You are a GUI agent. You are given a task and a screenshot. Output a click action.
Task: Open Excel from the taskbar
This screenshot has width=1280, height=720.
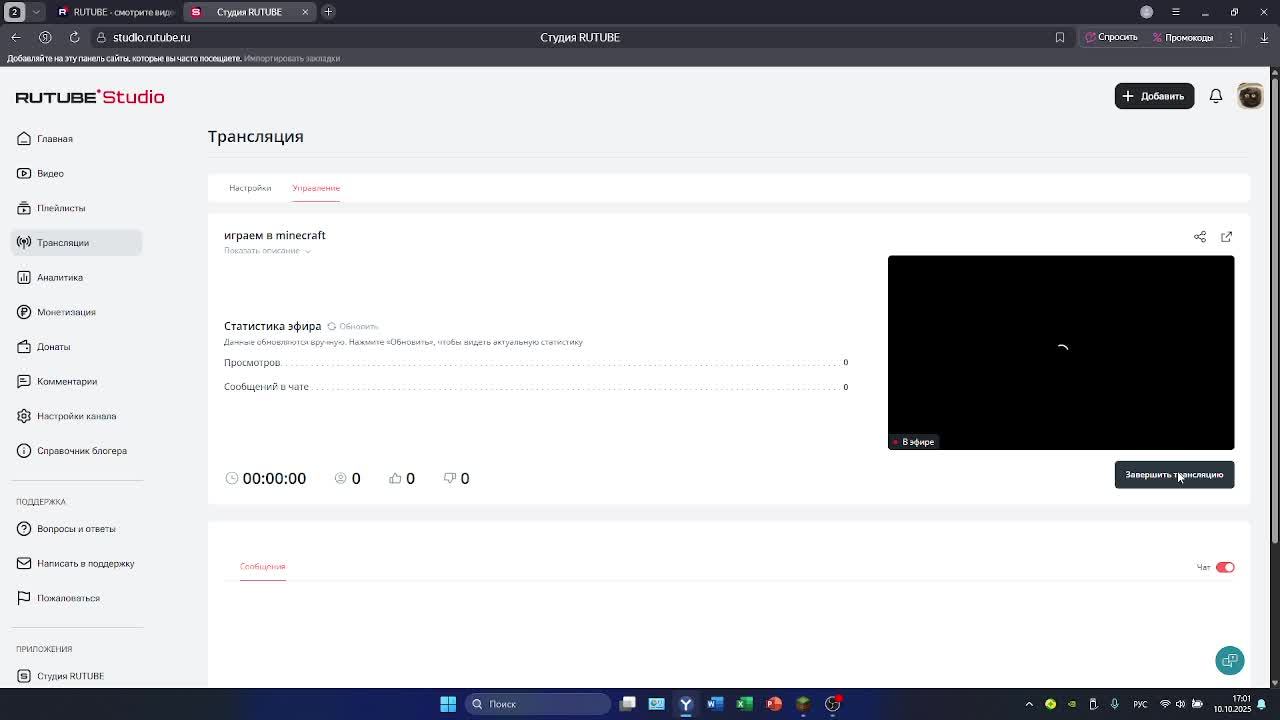(x=745, y=704)
